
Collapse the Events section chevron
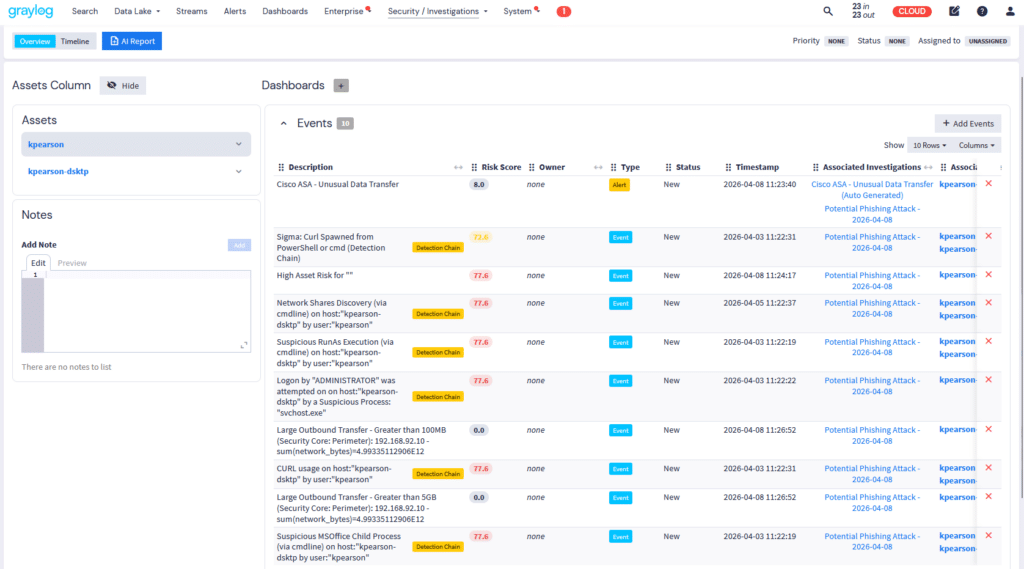[283, 123]
